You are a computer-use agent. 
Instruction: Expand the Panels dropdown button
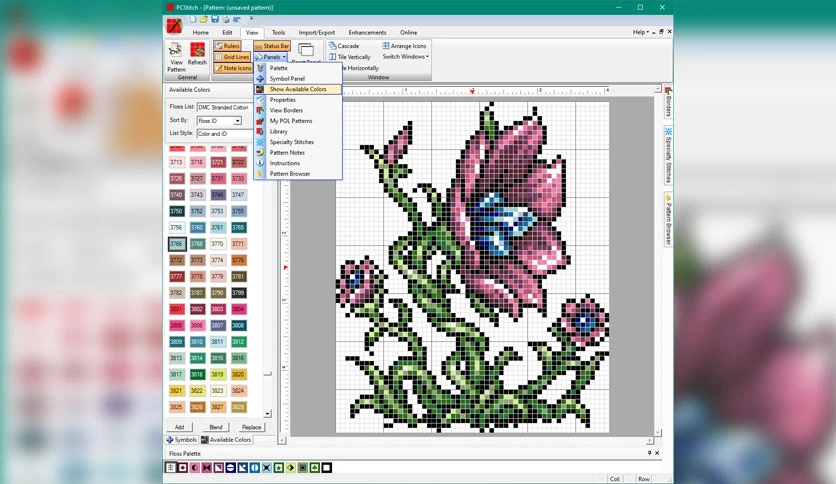tap(271, 57)
